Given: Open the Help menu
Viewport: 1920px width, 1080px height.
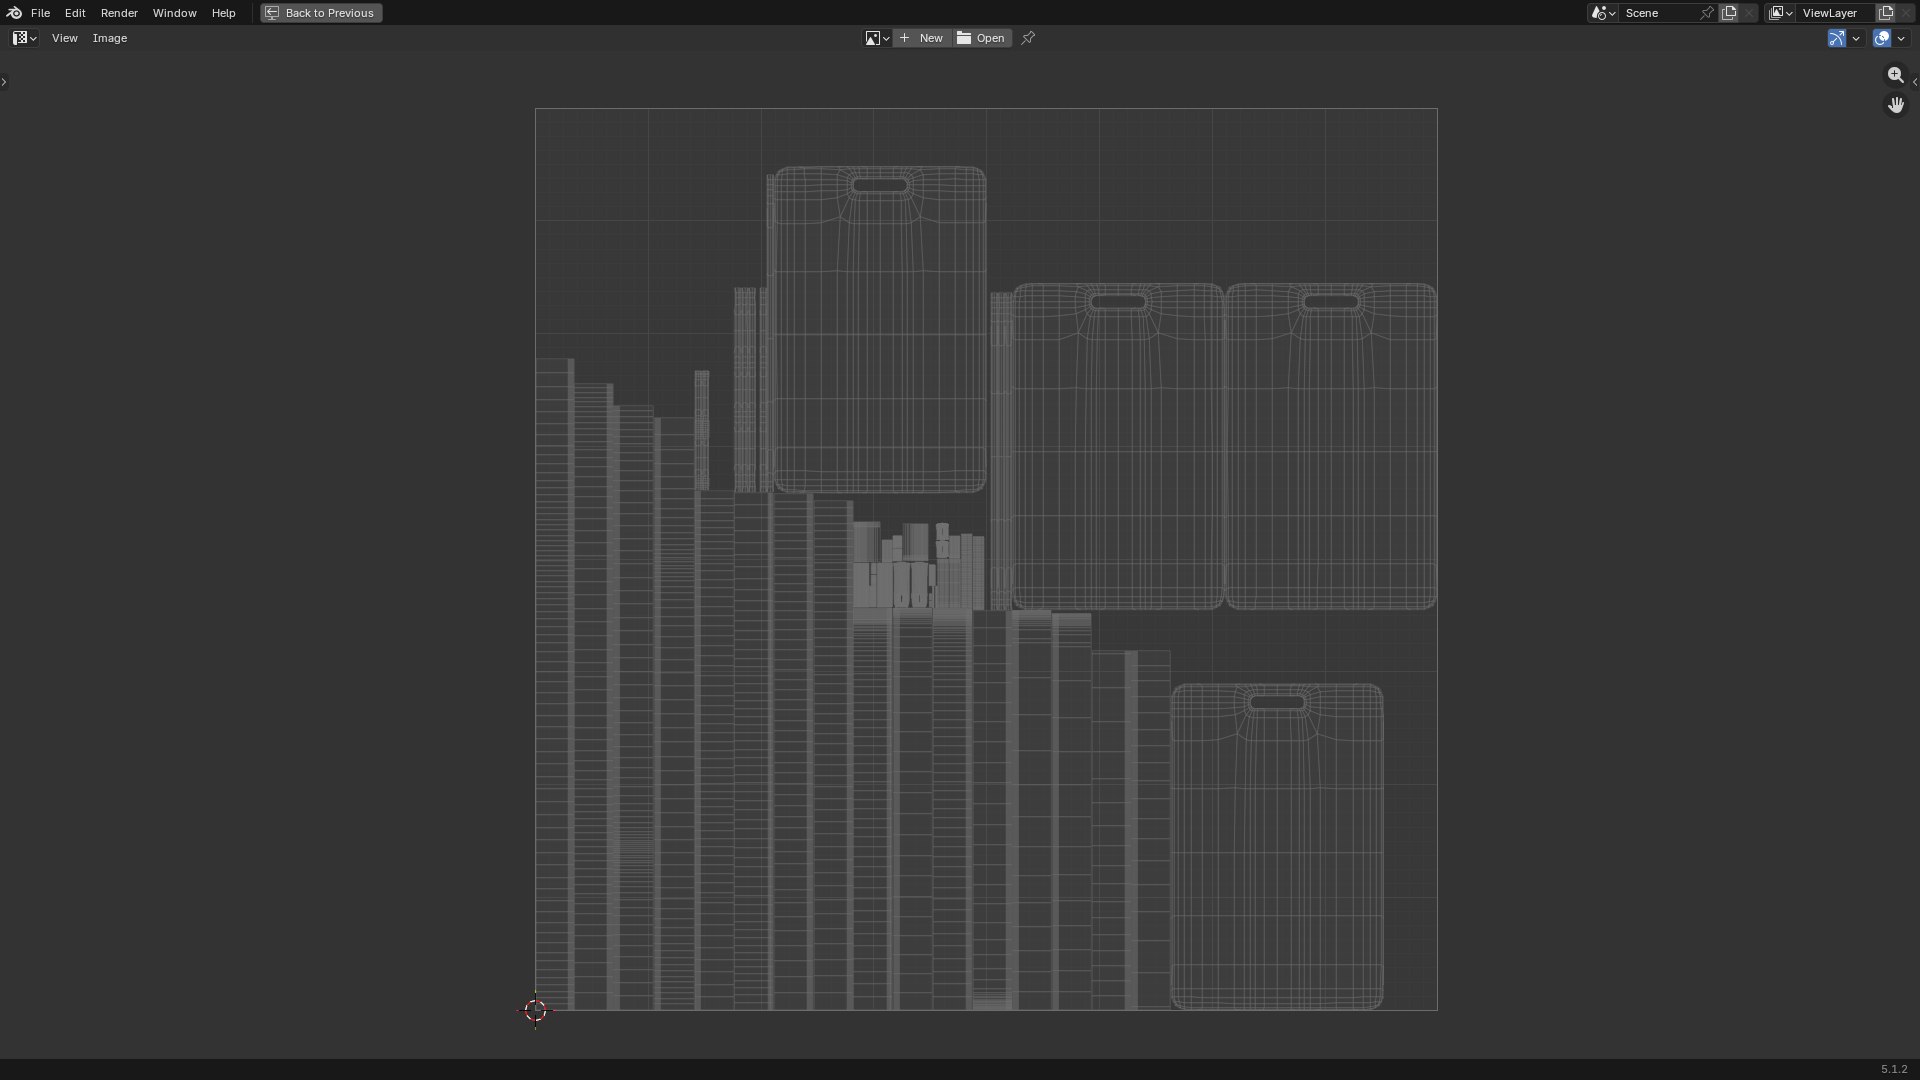Looking at the screenshot, I should (x=223, y=13).
